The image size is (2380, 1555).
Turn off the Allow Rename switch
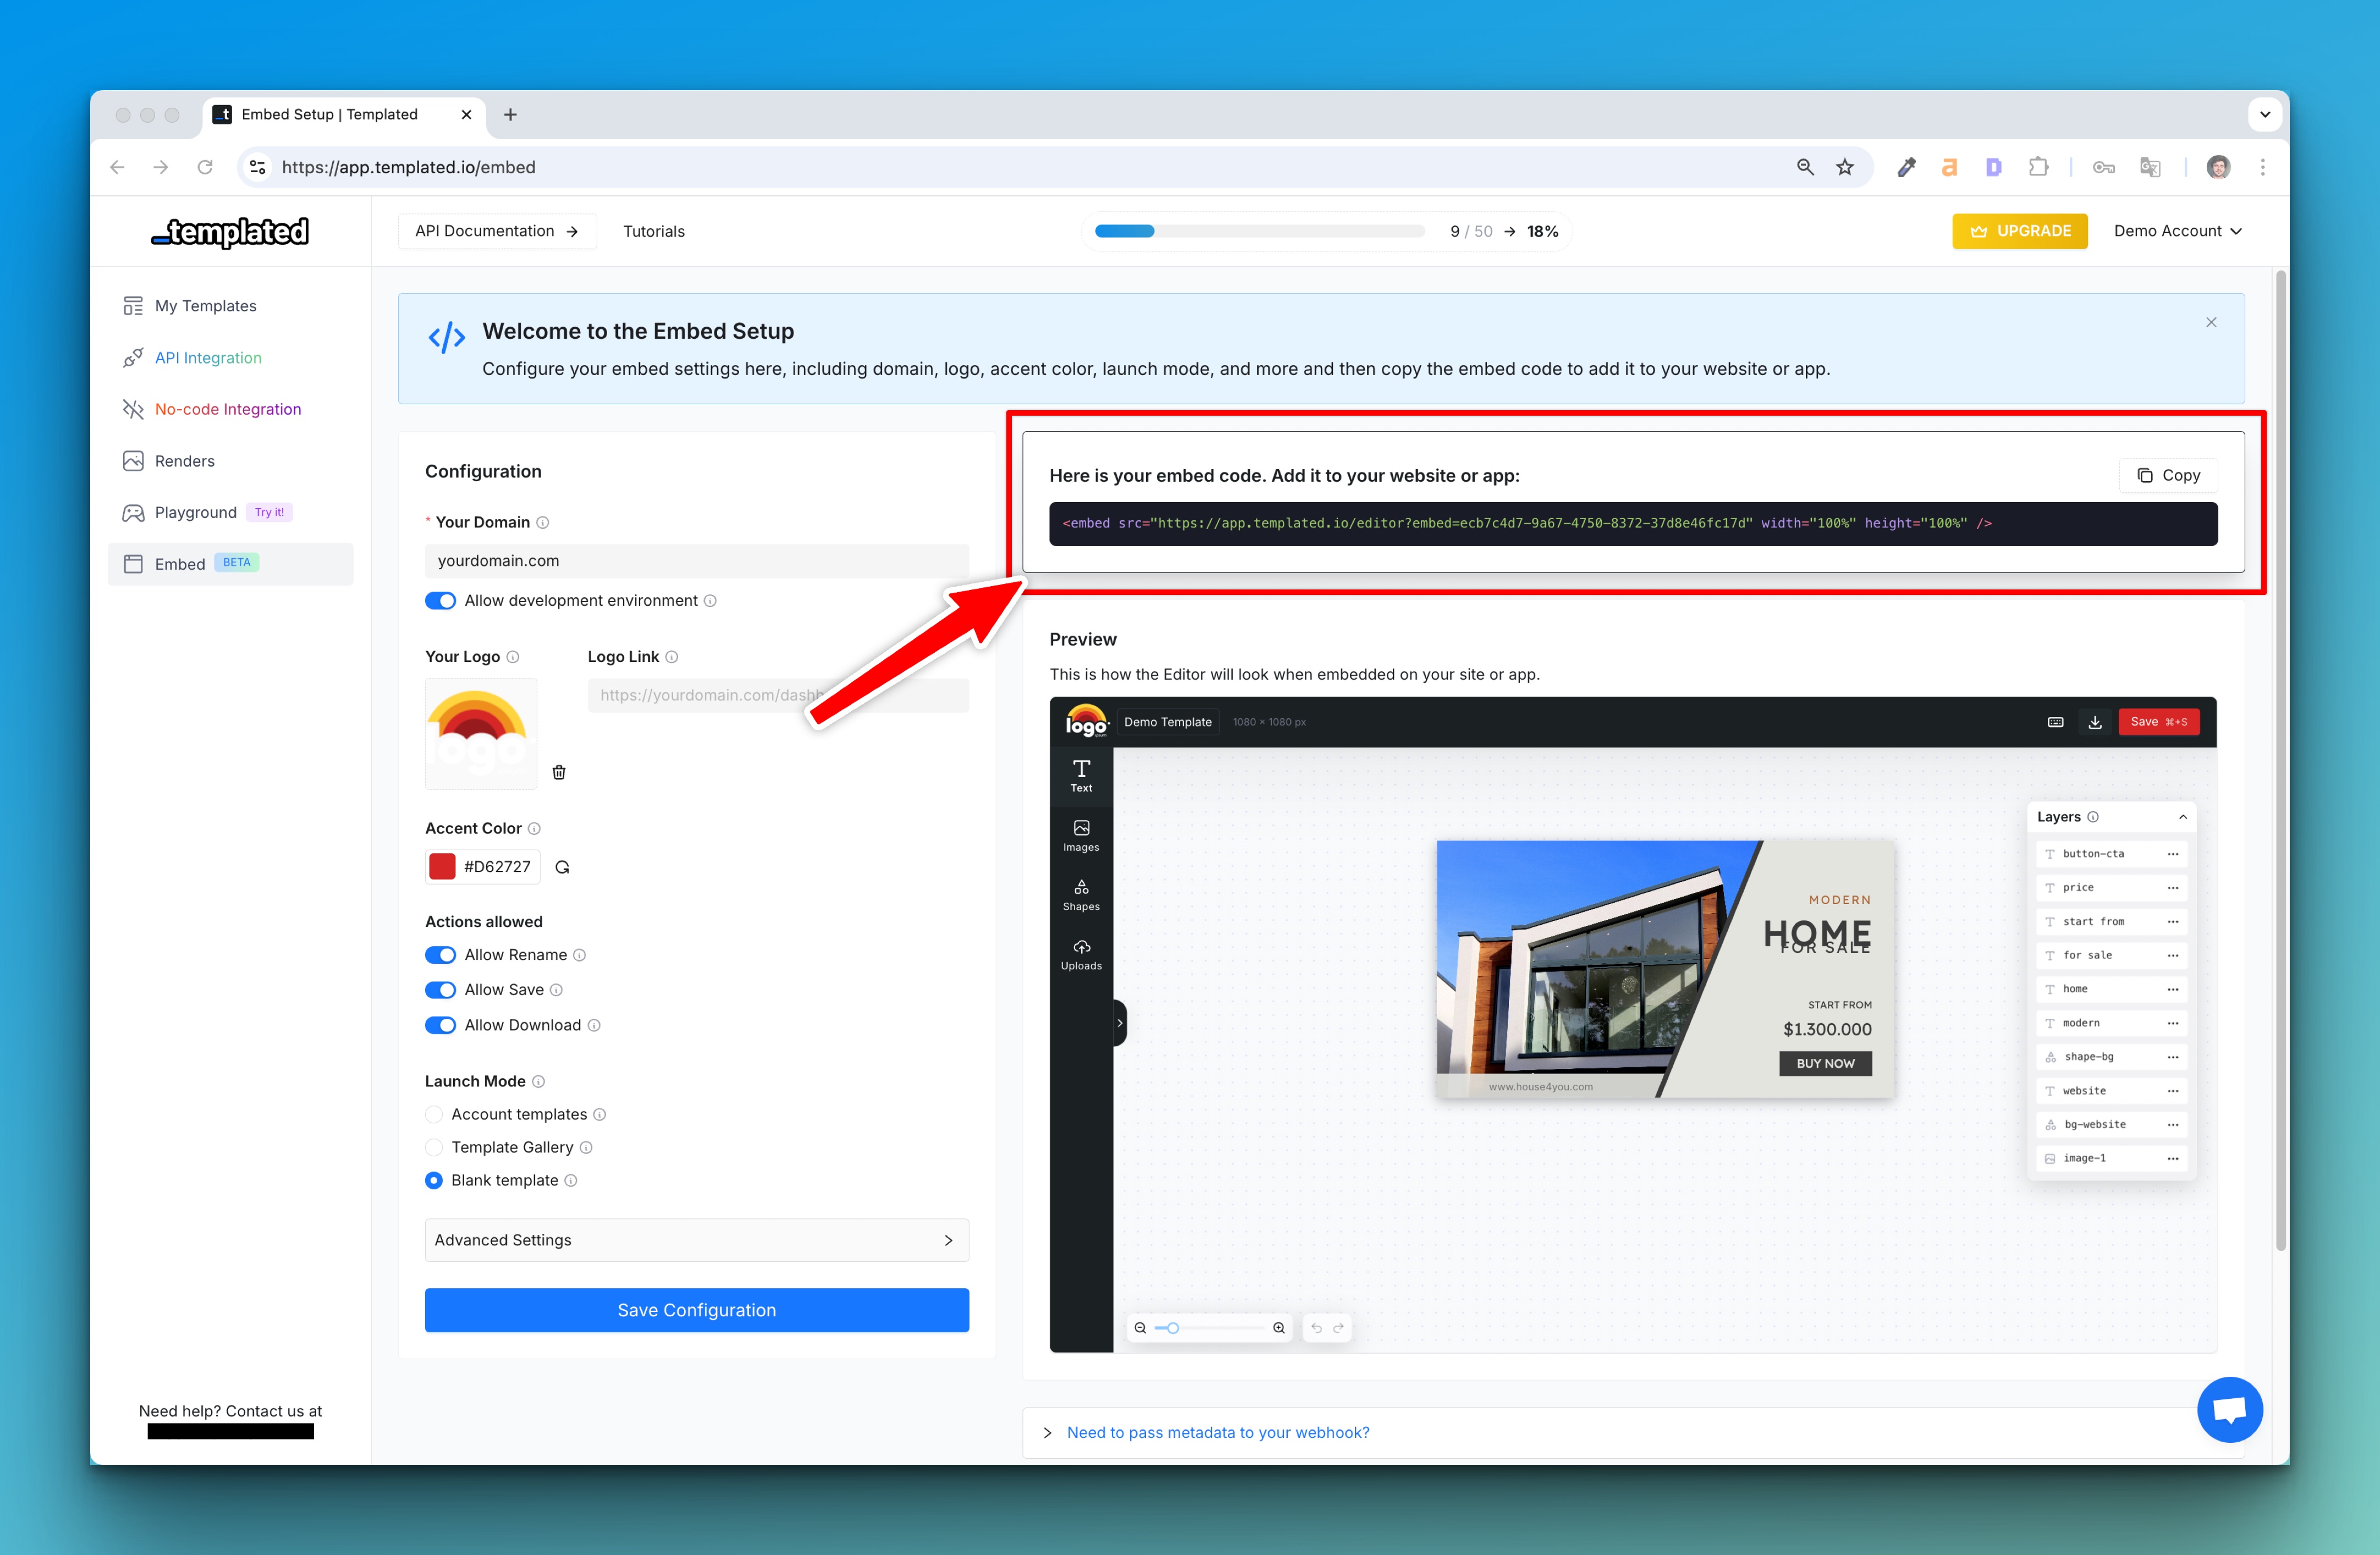[x=440, y=955]
